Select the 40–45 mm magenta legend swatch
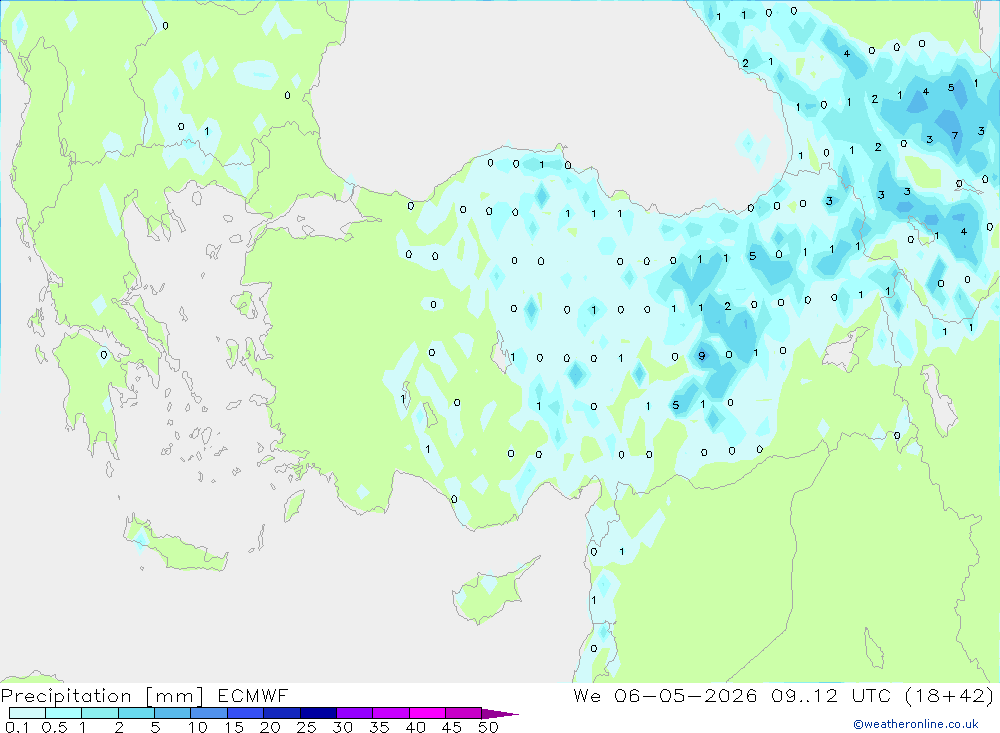 [x=427, y=713]
